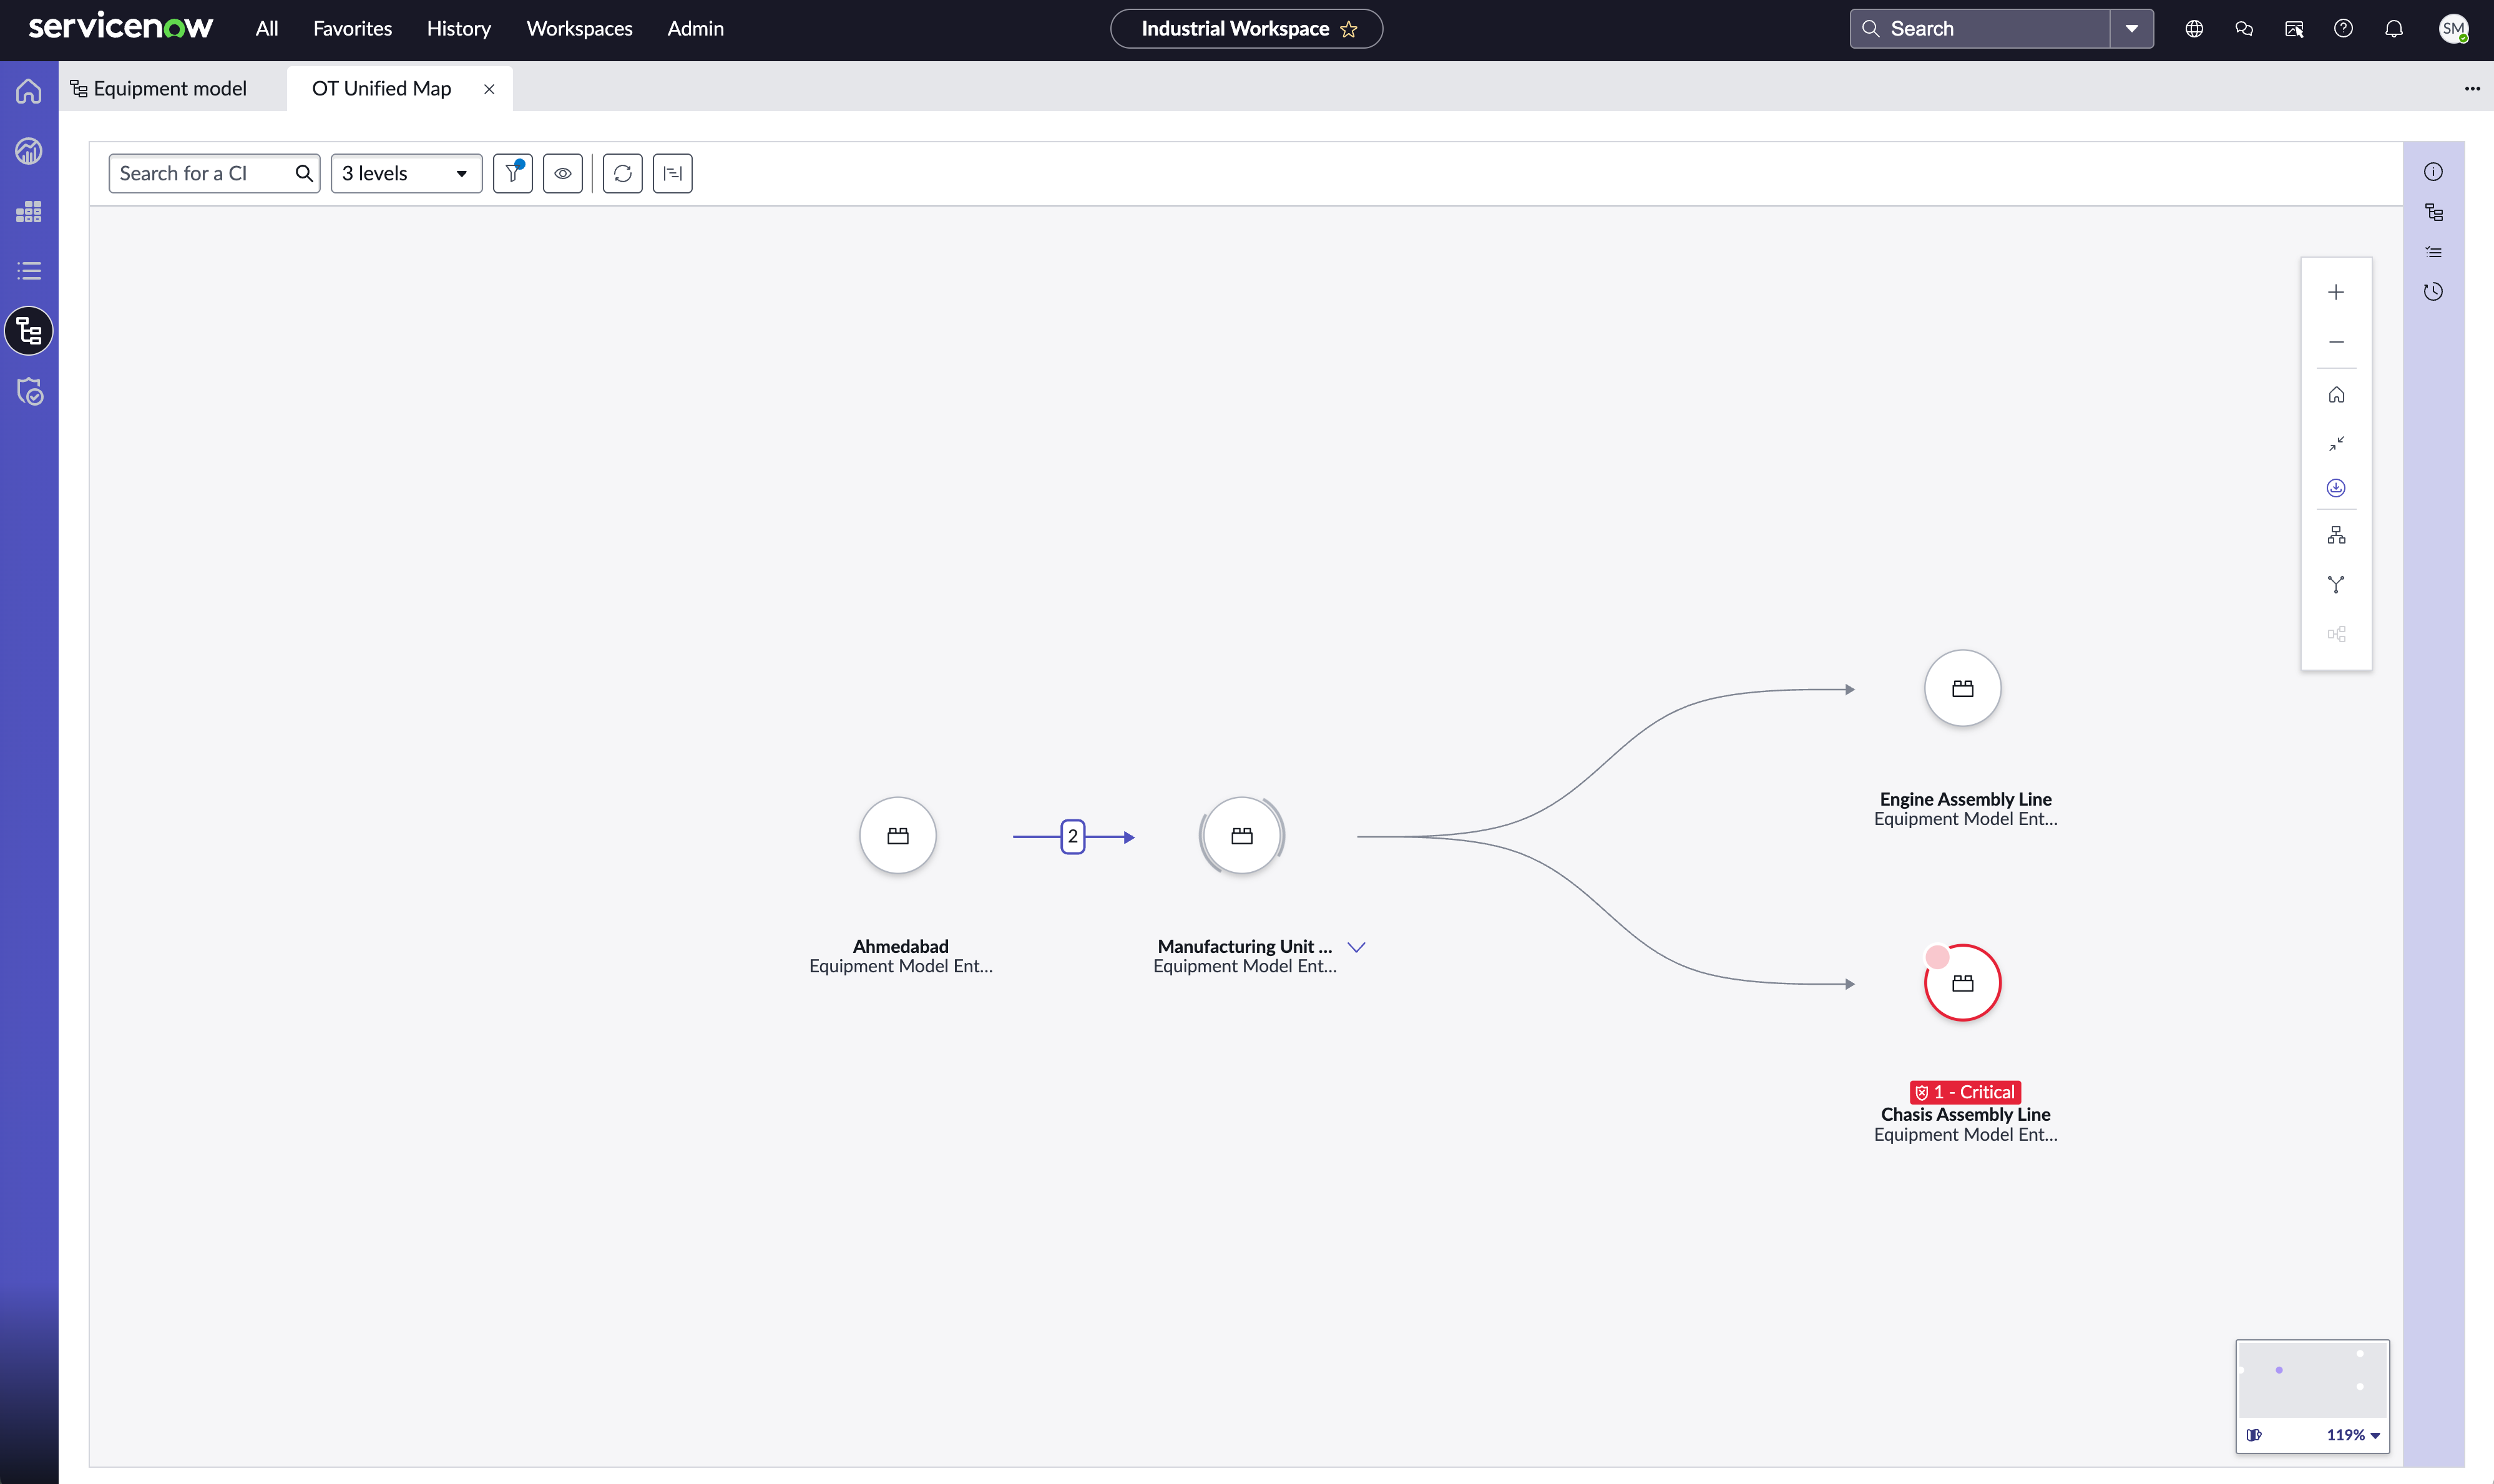Open the help question mark icon
Image resolution: width=2494 pixels, height=1484 pixels.
coord(2343,29)
